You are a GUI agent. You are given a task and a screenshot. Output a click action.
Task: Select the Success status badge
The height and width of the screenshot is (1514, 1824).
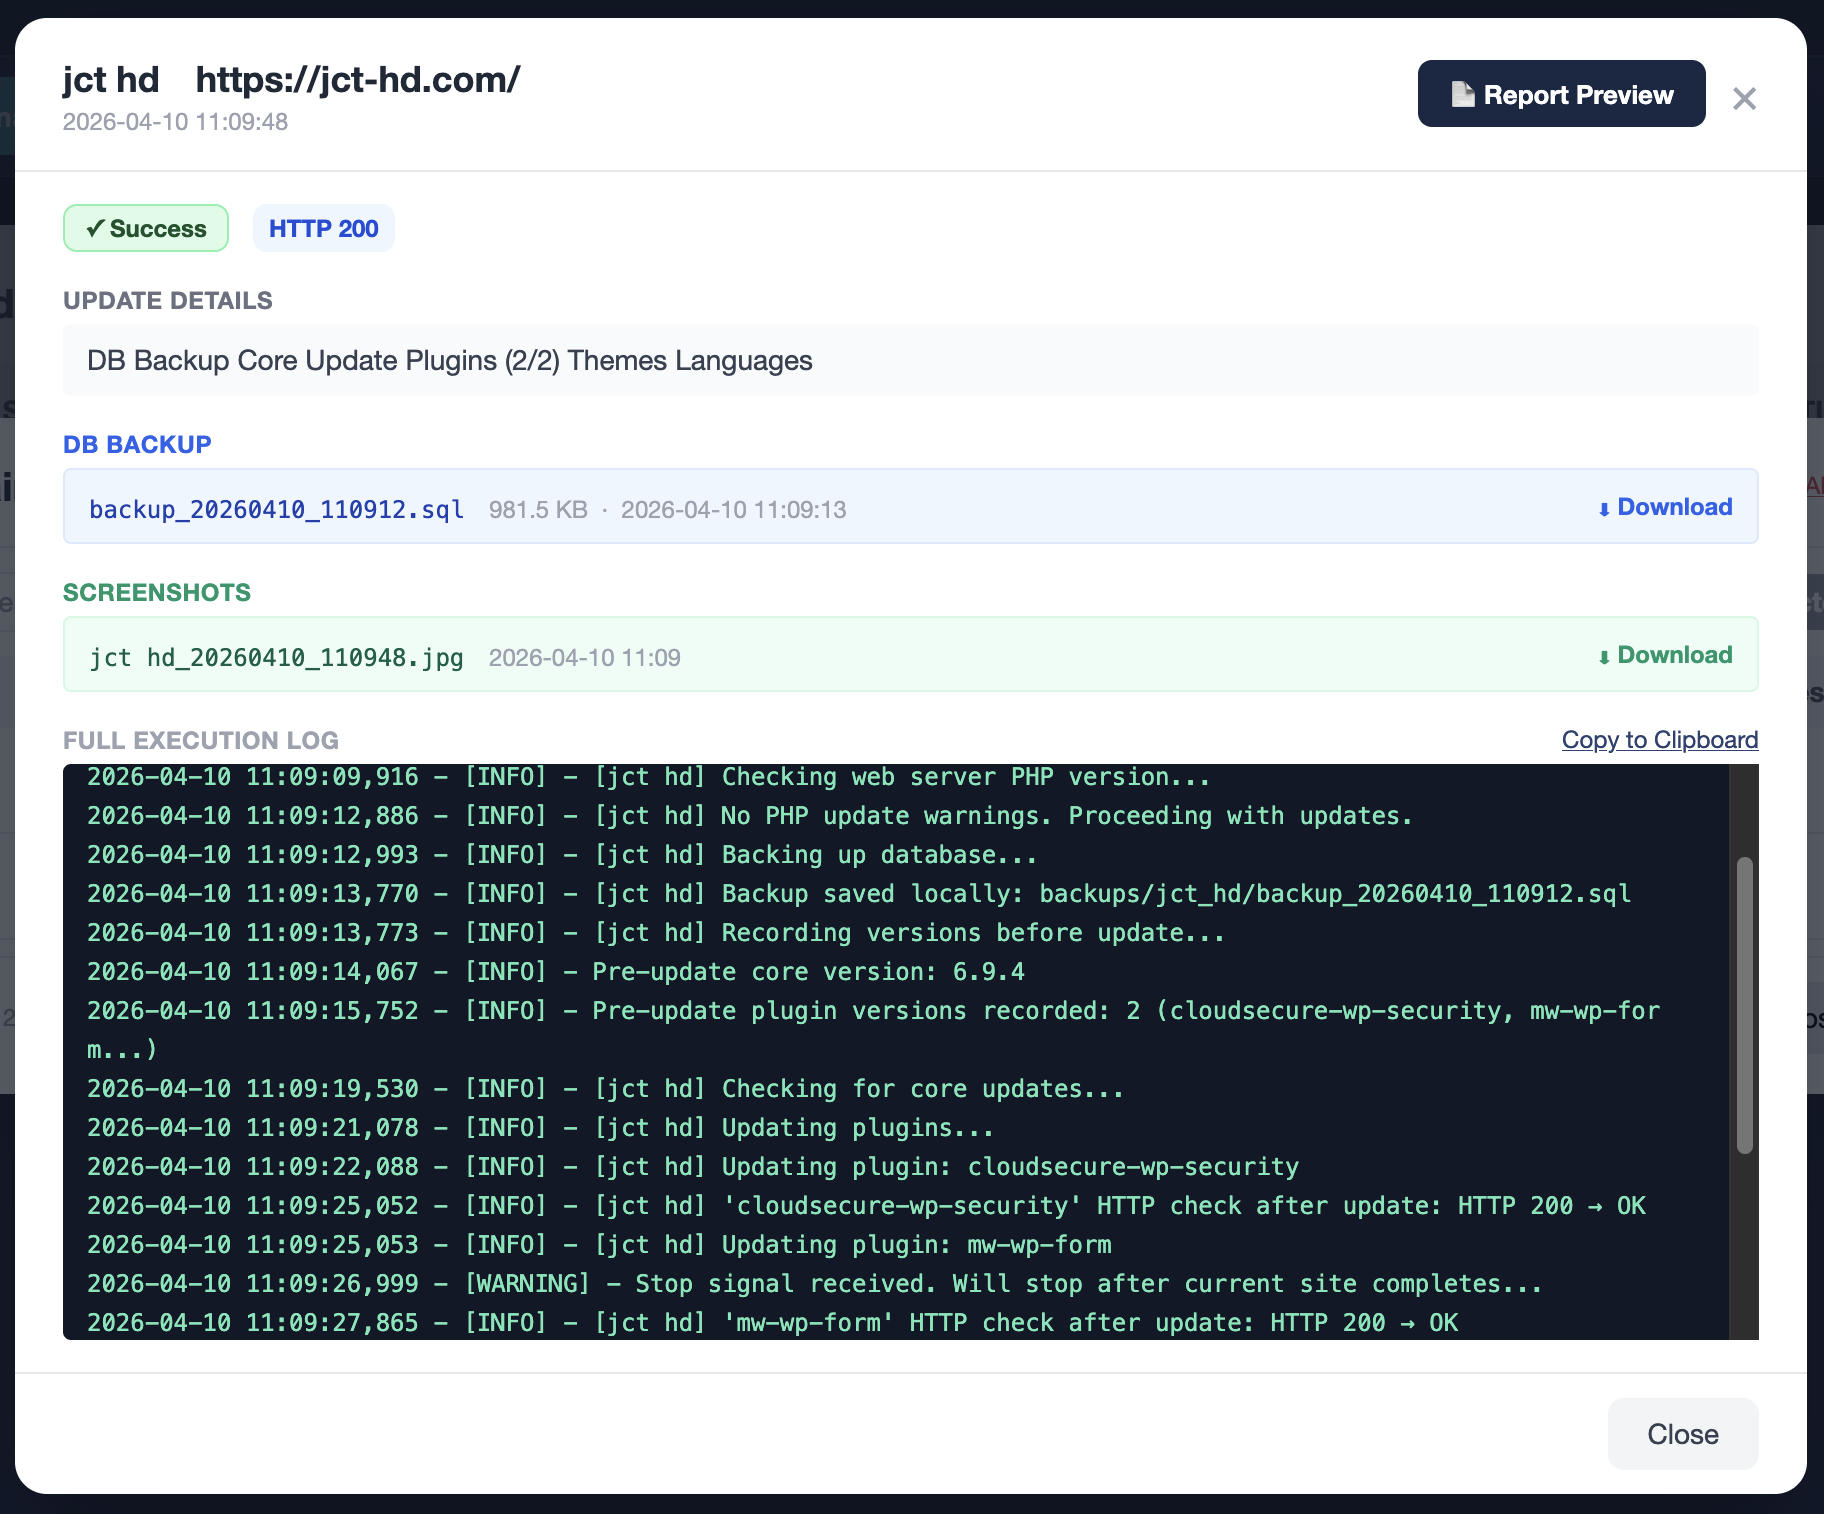(x=146, y=228)
